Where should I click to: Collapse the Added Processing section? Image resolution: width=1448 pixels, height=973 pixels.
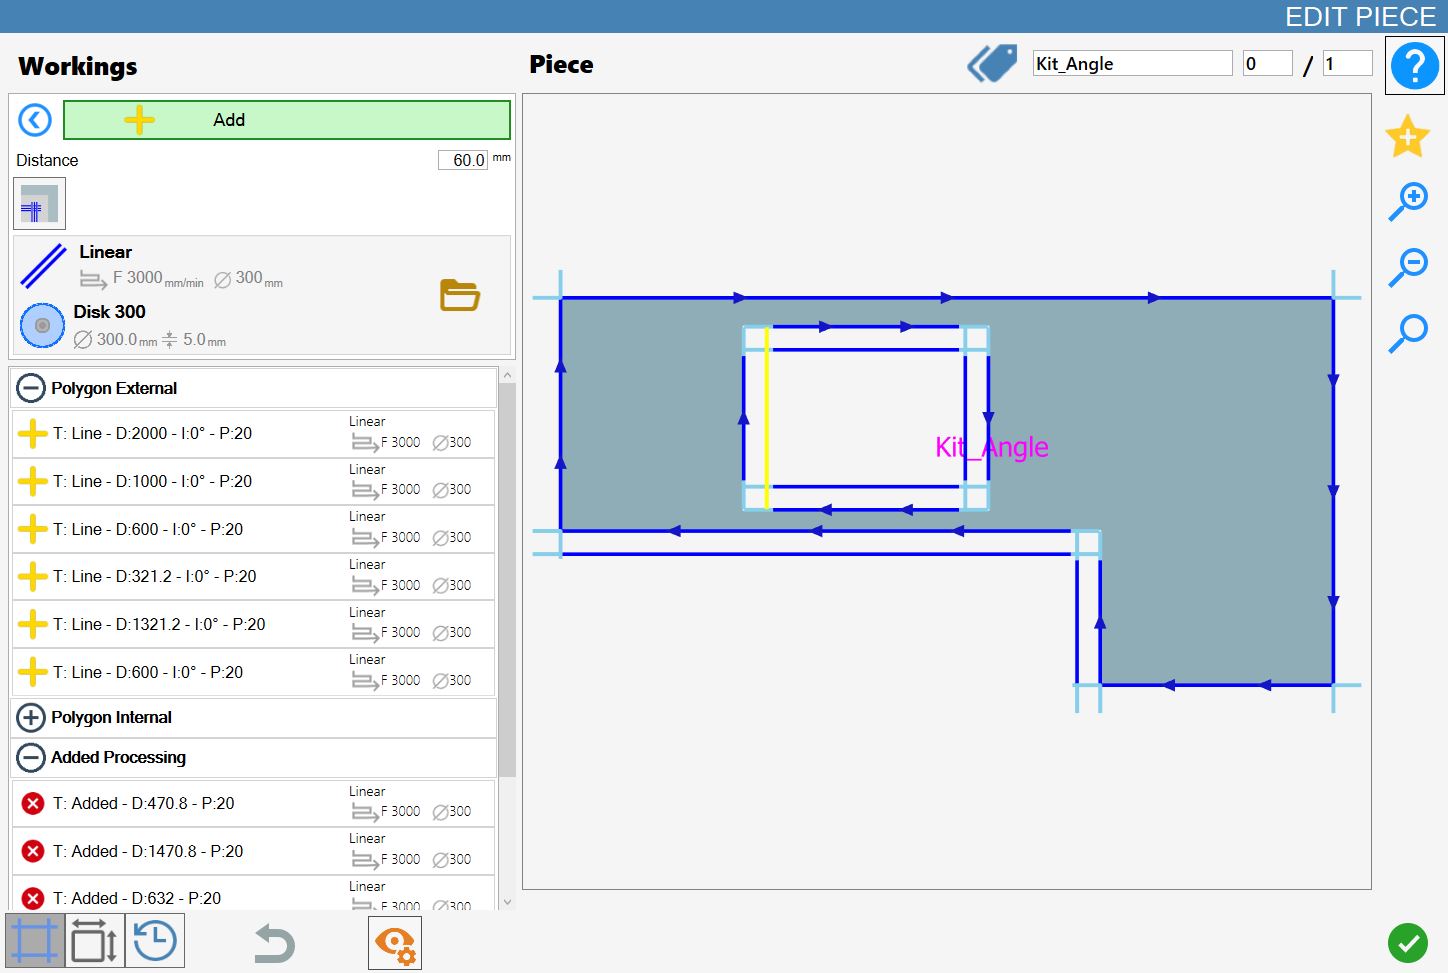pyautogui.click(x=31, y=757)
